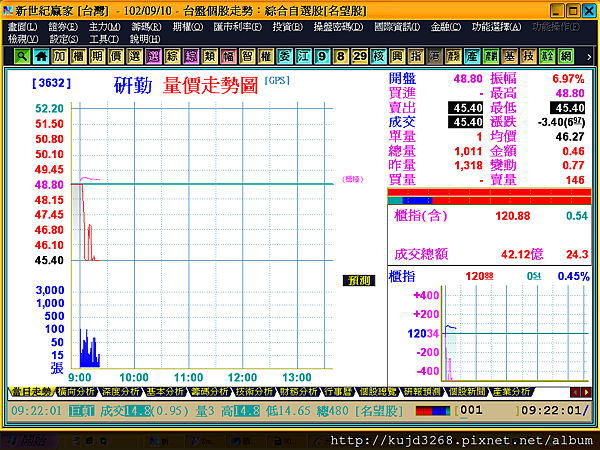The height and width of the screenshot is (450, 600).
Task: Click the tab strip left scroll arrow
Action: [575, 392]
